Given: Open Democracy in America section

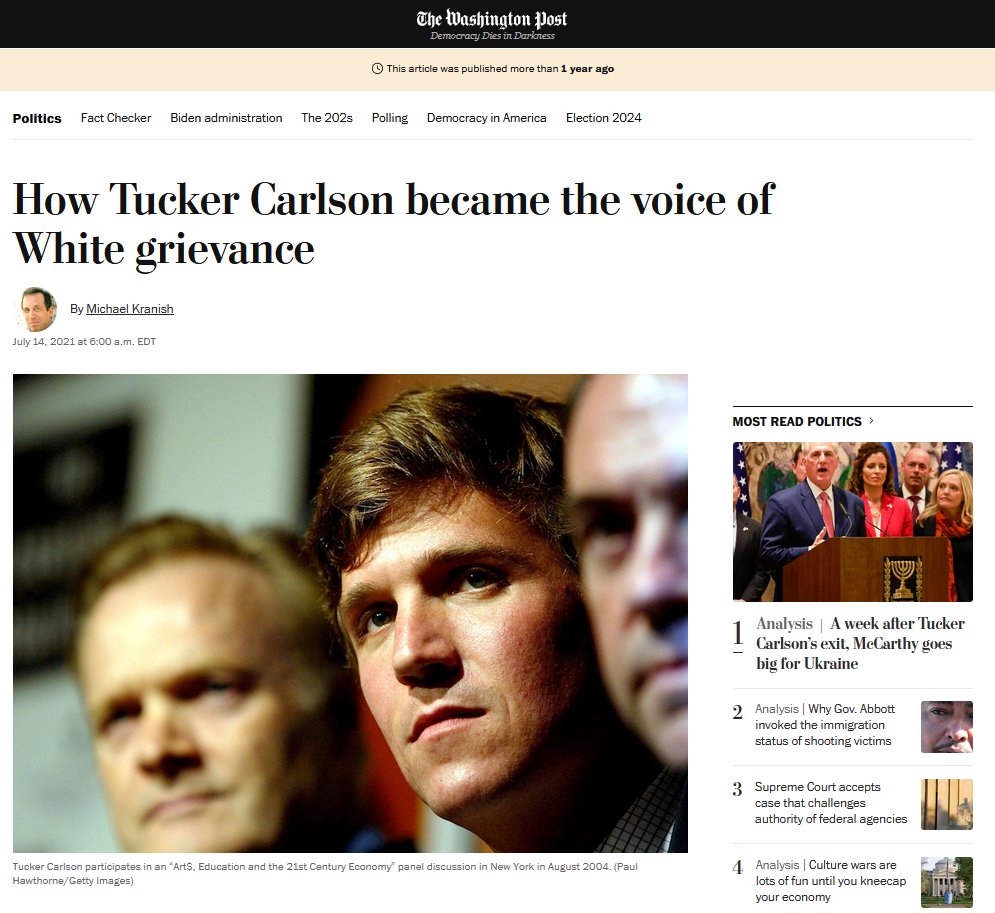Looking at the screenshot, I should (487, 118).
